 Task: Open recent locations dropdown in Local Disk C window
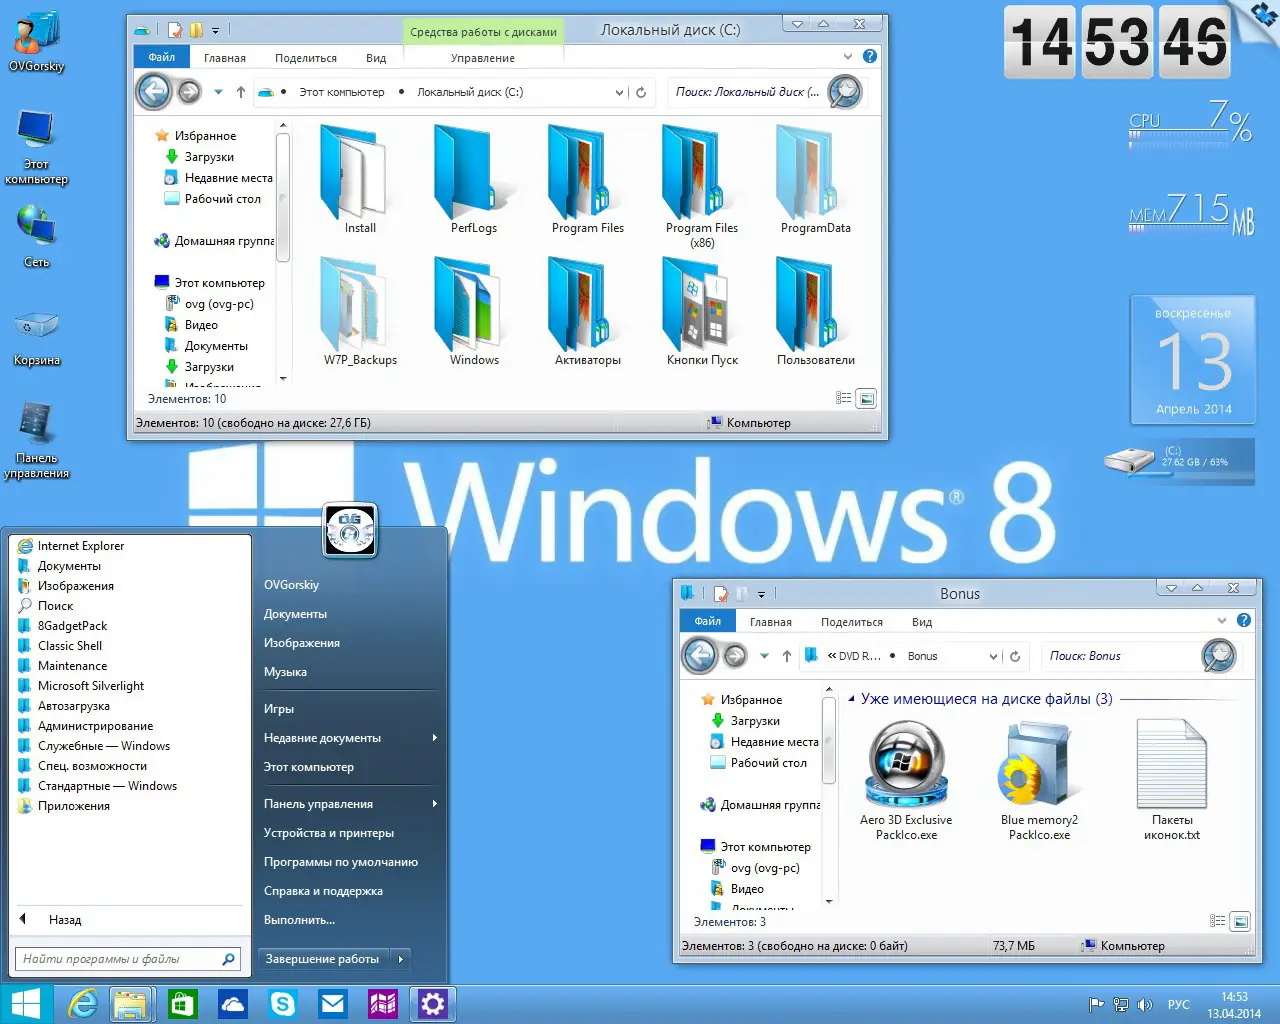tap(218, 92)
